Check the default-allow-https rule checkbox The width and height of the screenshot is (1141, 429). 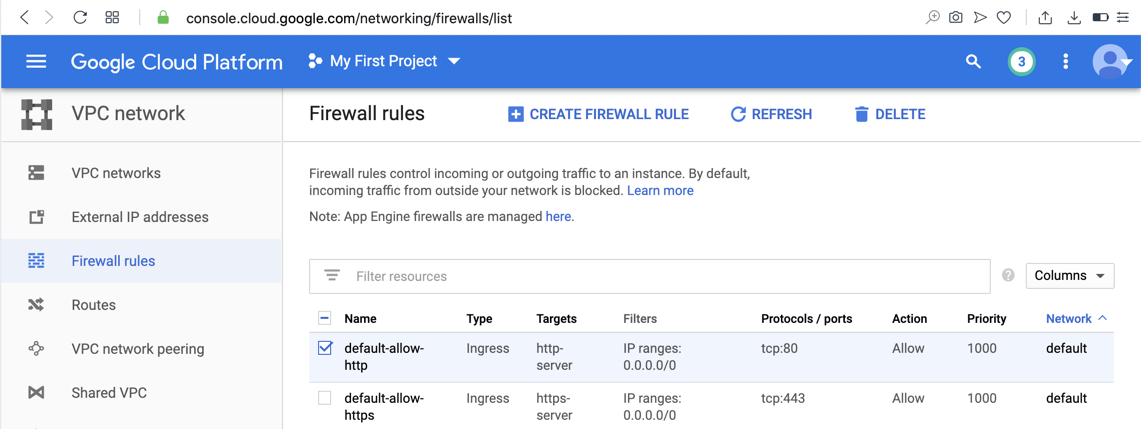pos(325,398)
